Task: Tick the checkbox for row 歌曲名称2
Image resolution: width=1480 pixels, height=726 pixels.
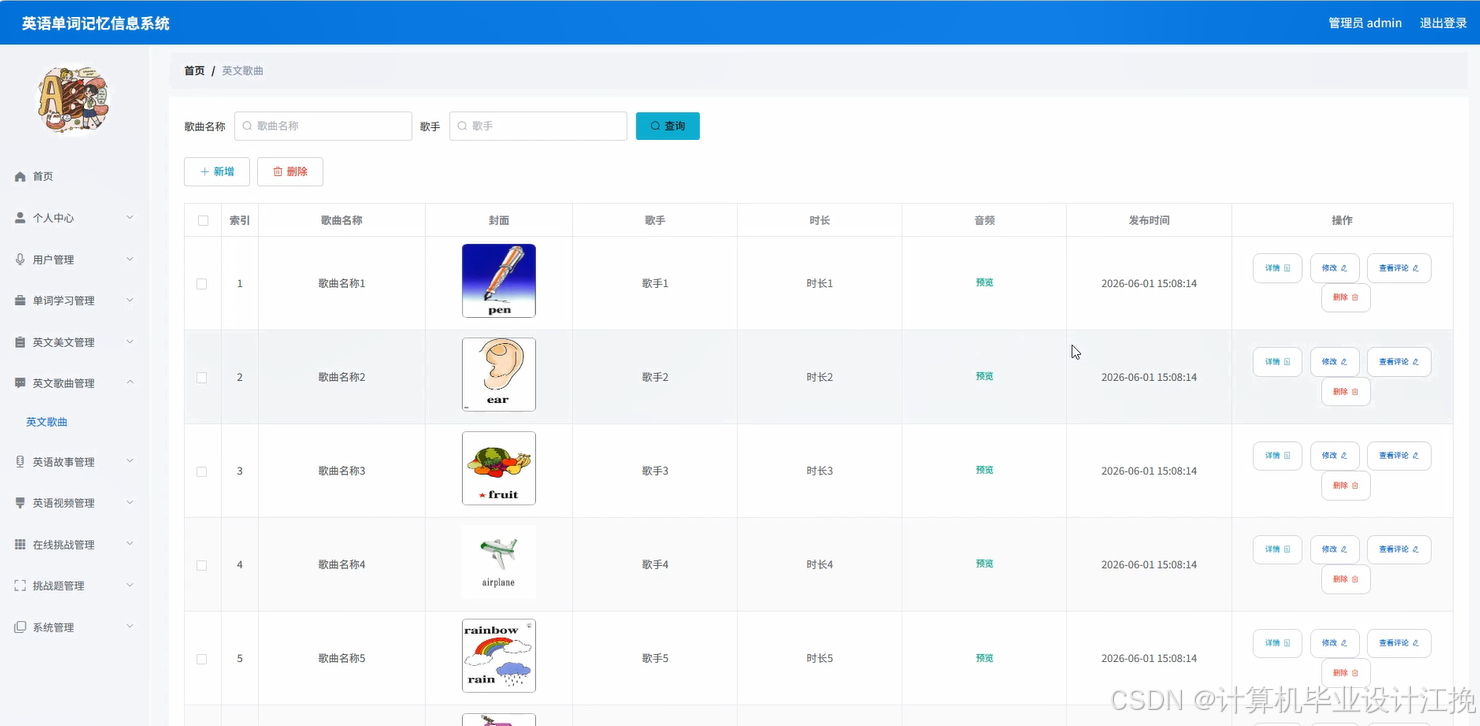Action: pos(202,378)
